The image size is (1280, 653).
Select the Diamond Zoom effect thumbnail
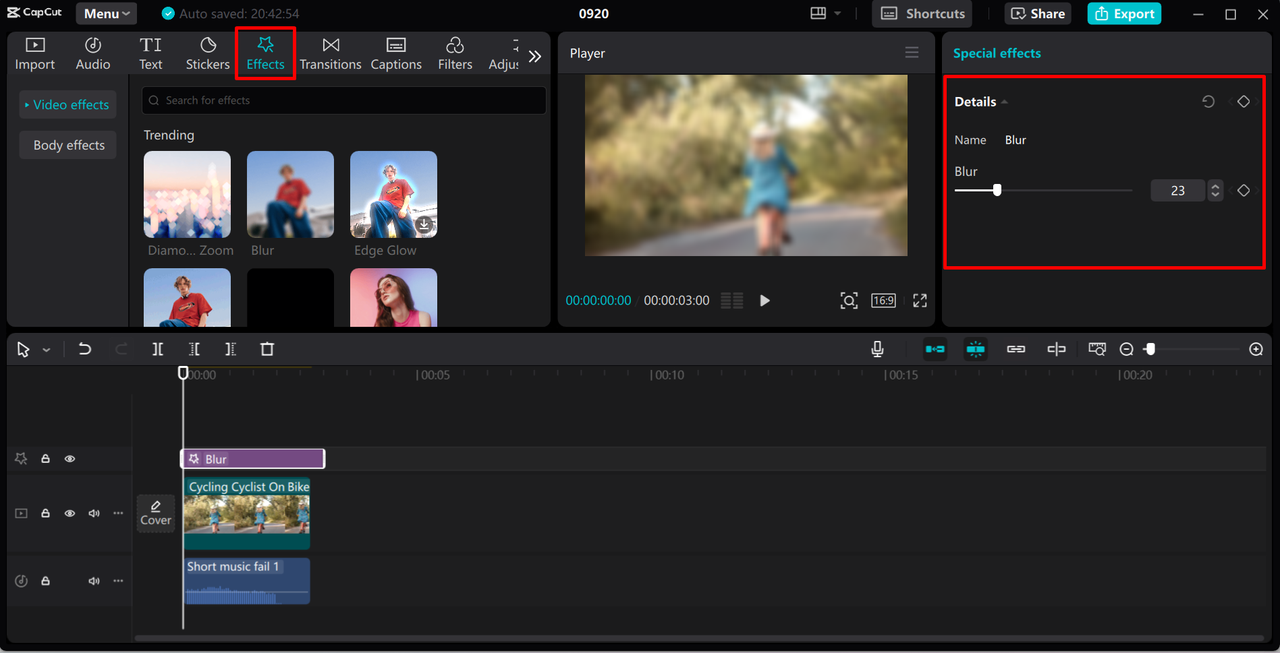[187, 194]
